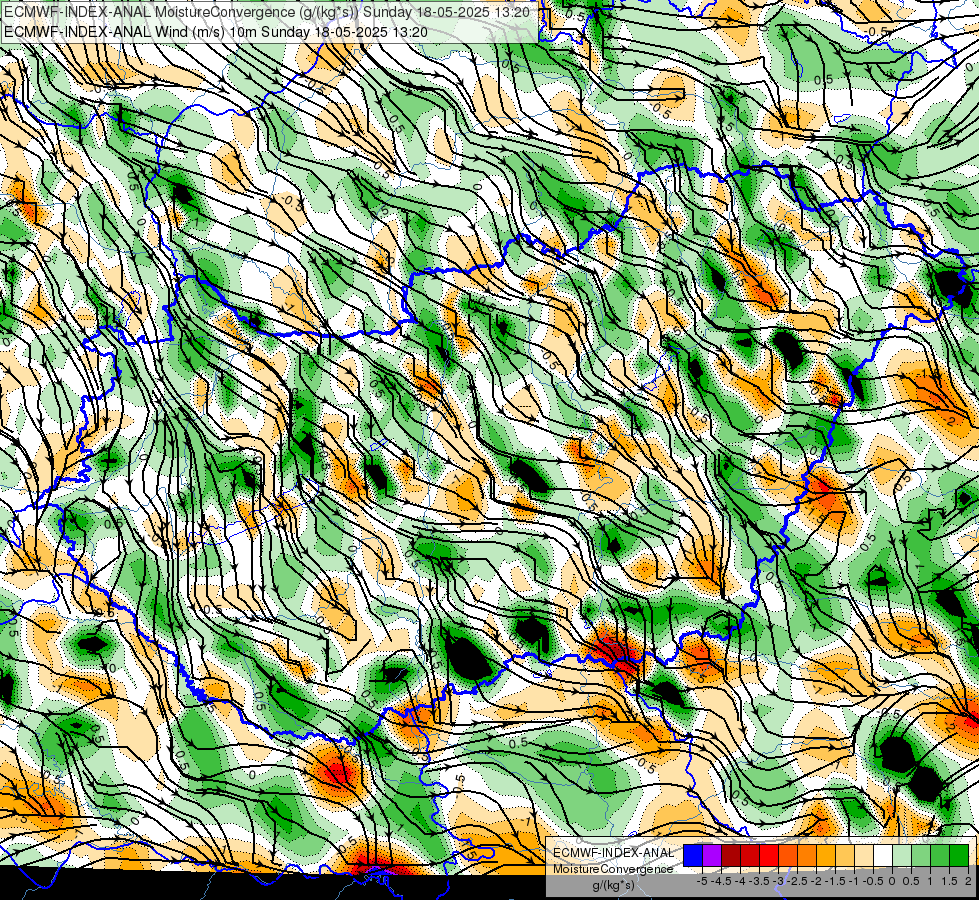Click the darkest green legend swatch
979x900 pixels.
[959, 855]
